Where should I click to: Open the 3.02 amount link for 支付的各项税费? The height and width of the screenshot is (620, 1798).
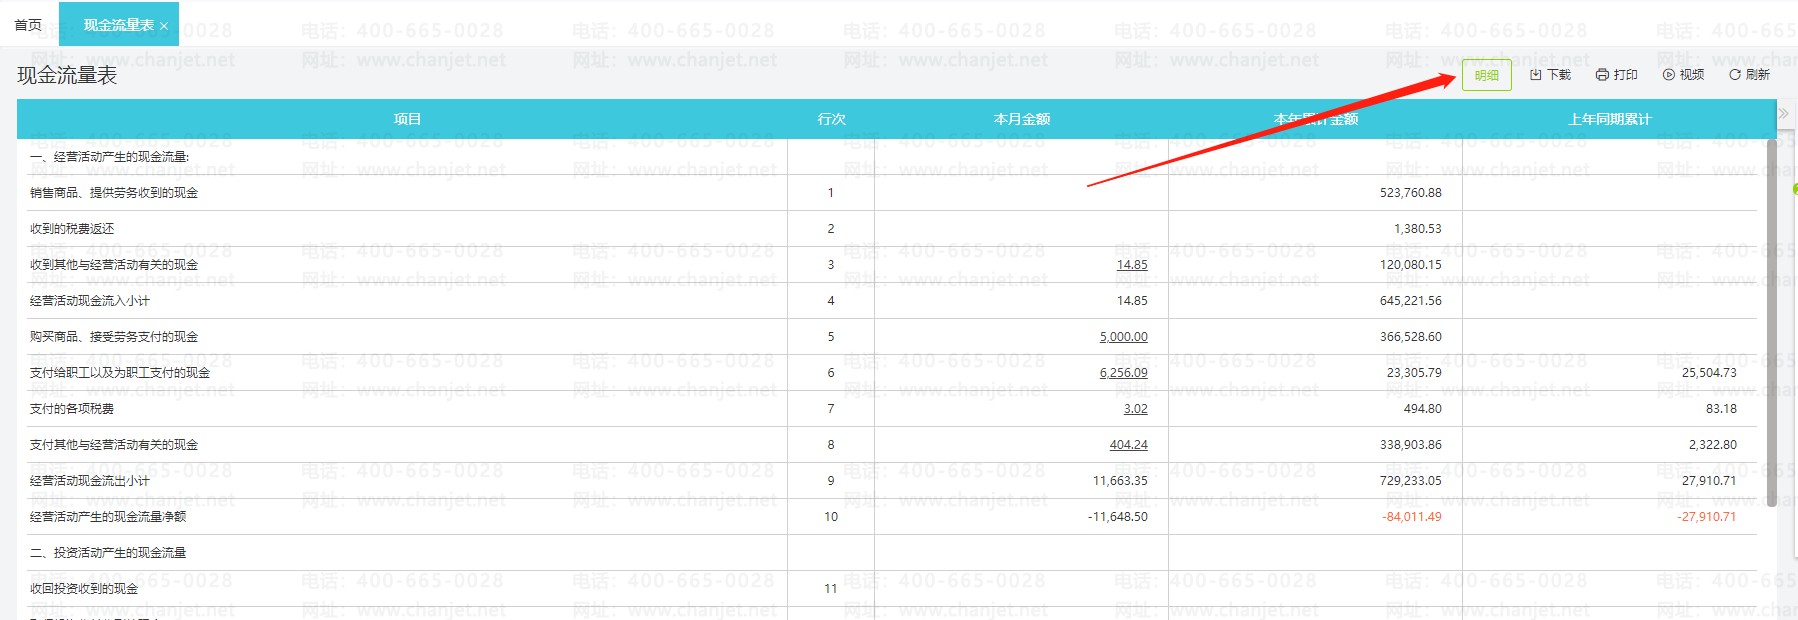point(1135,409)
